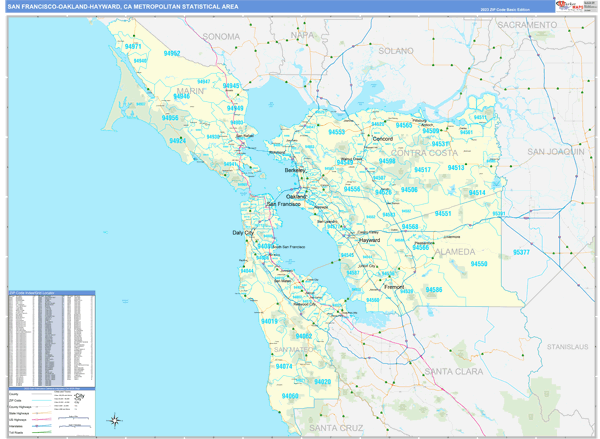Select the San Francisco city label

(x=283, y=204)
